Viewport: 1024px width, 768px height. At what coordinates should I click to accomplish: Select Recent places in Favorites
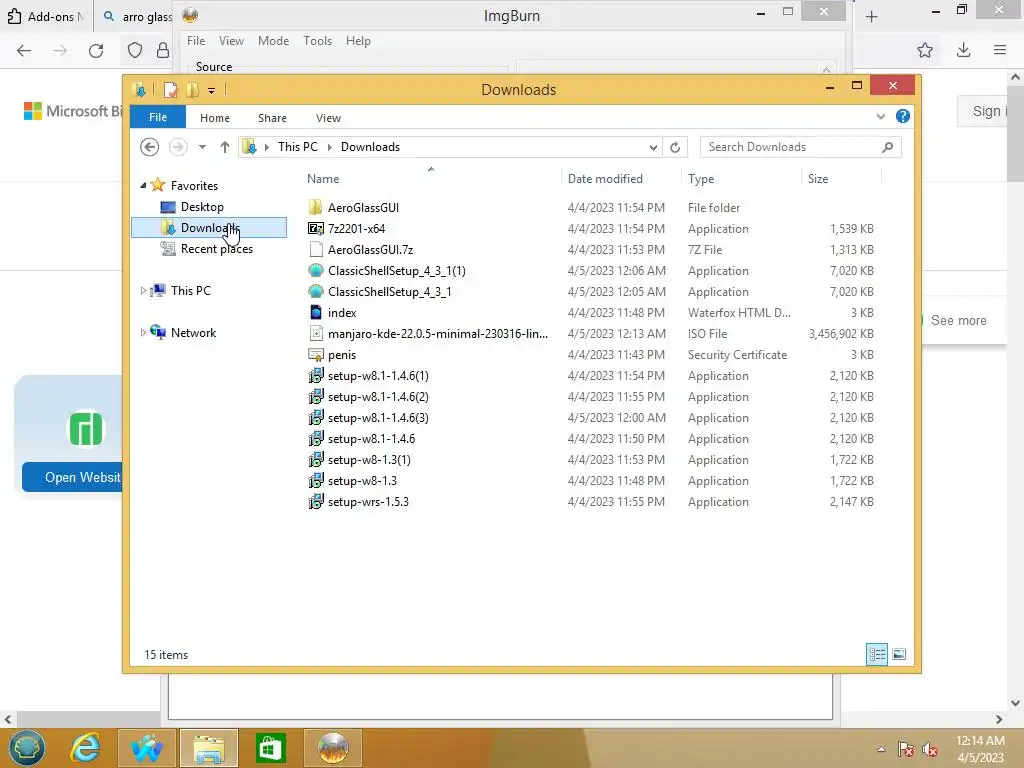[216, 249]
